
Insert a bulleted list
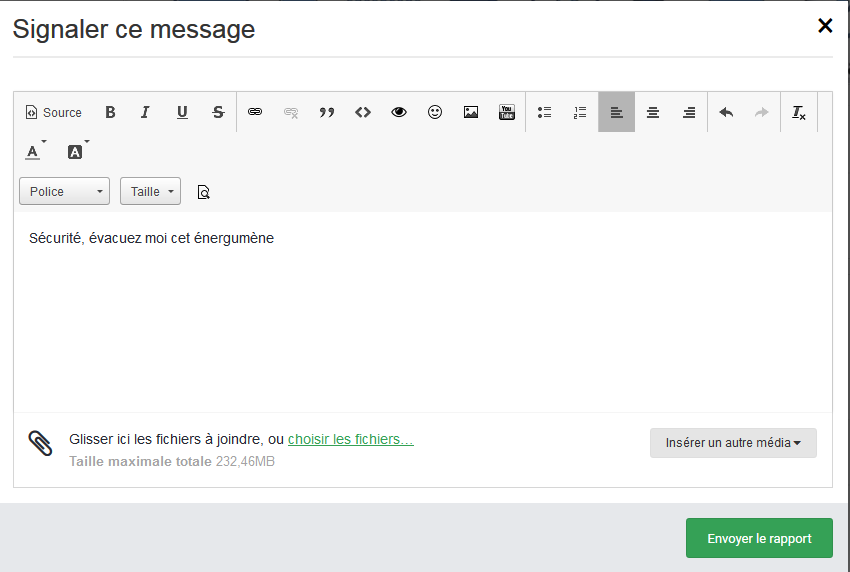point(544,112)
